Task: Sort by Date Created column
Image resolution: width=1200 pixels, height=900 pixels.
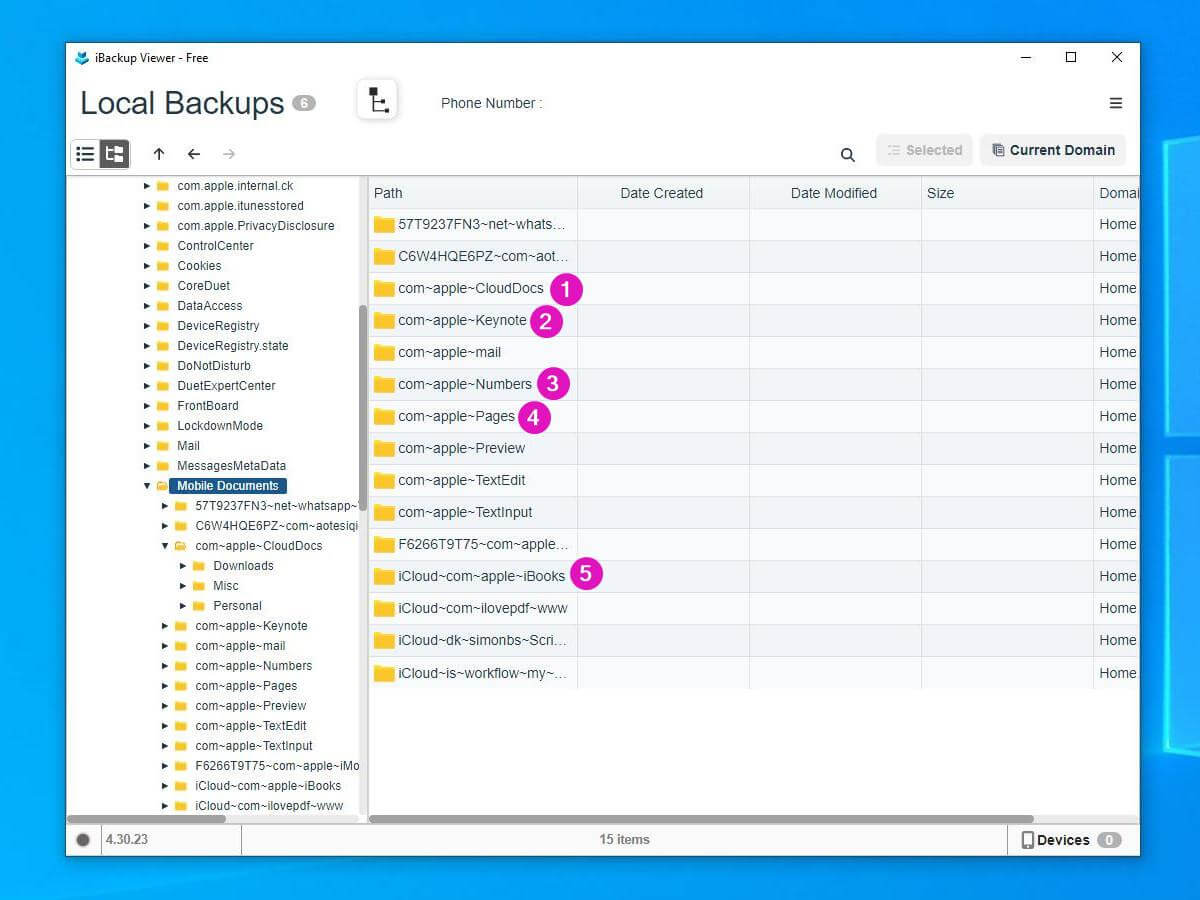Action: (x=663, y=193)
